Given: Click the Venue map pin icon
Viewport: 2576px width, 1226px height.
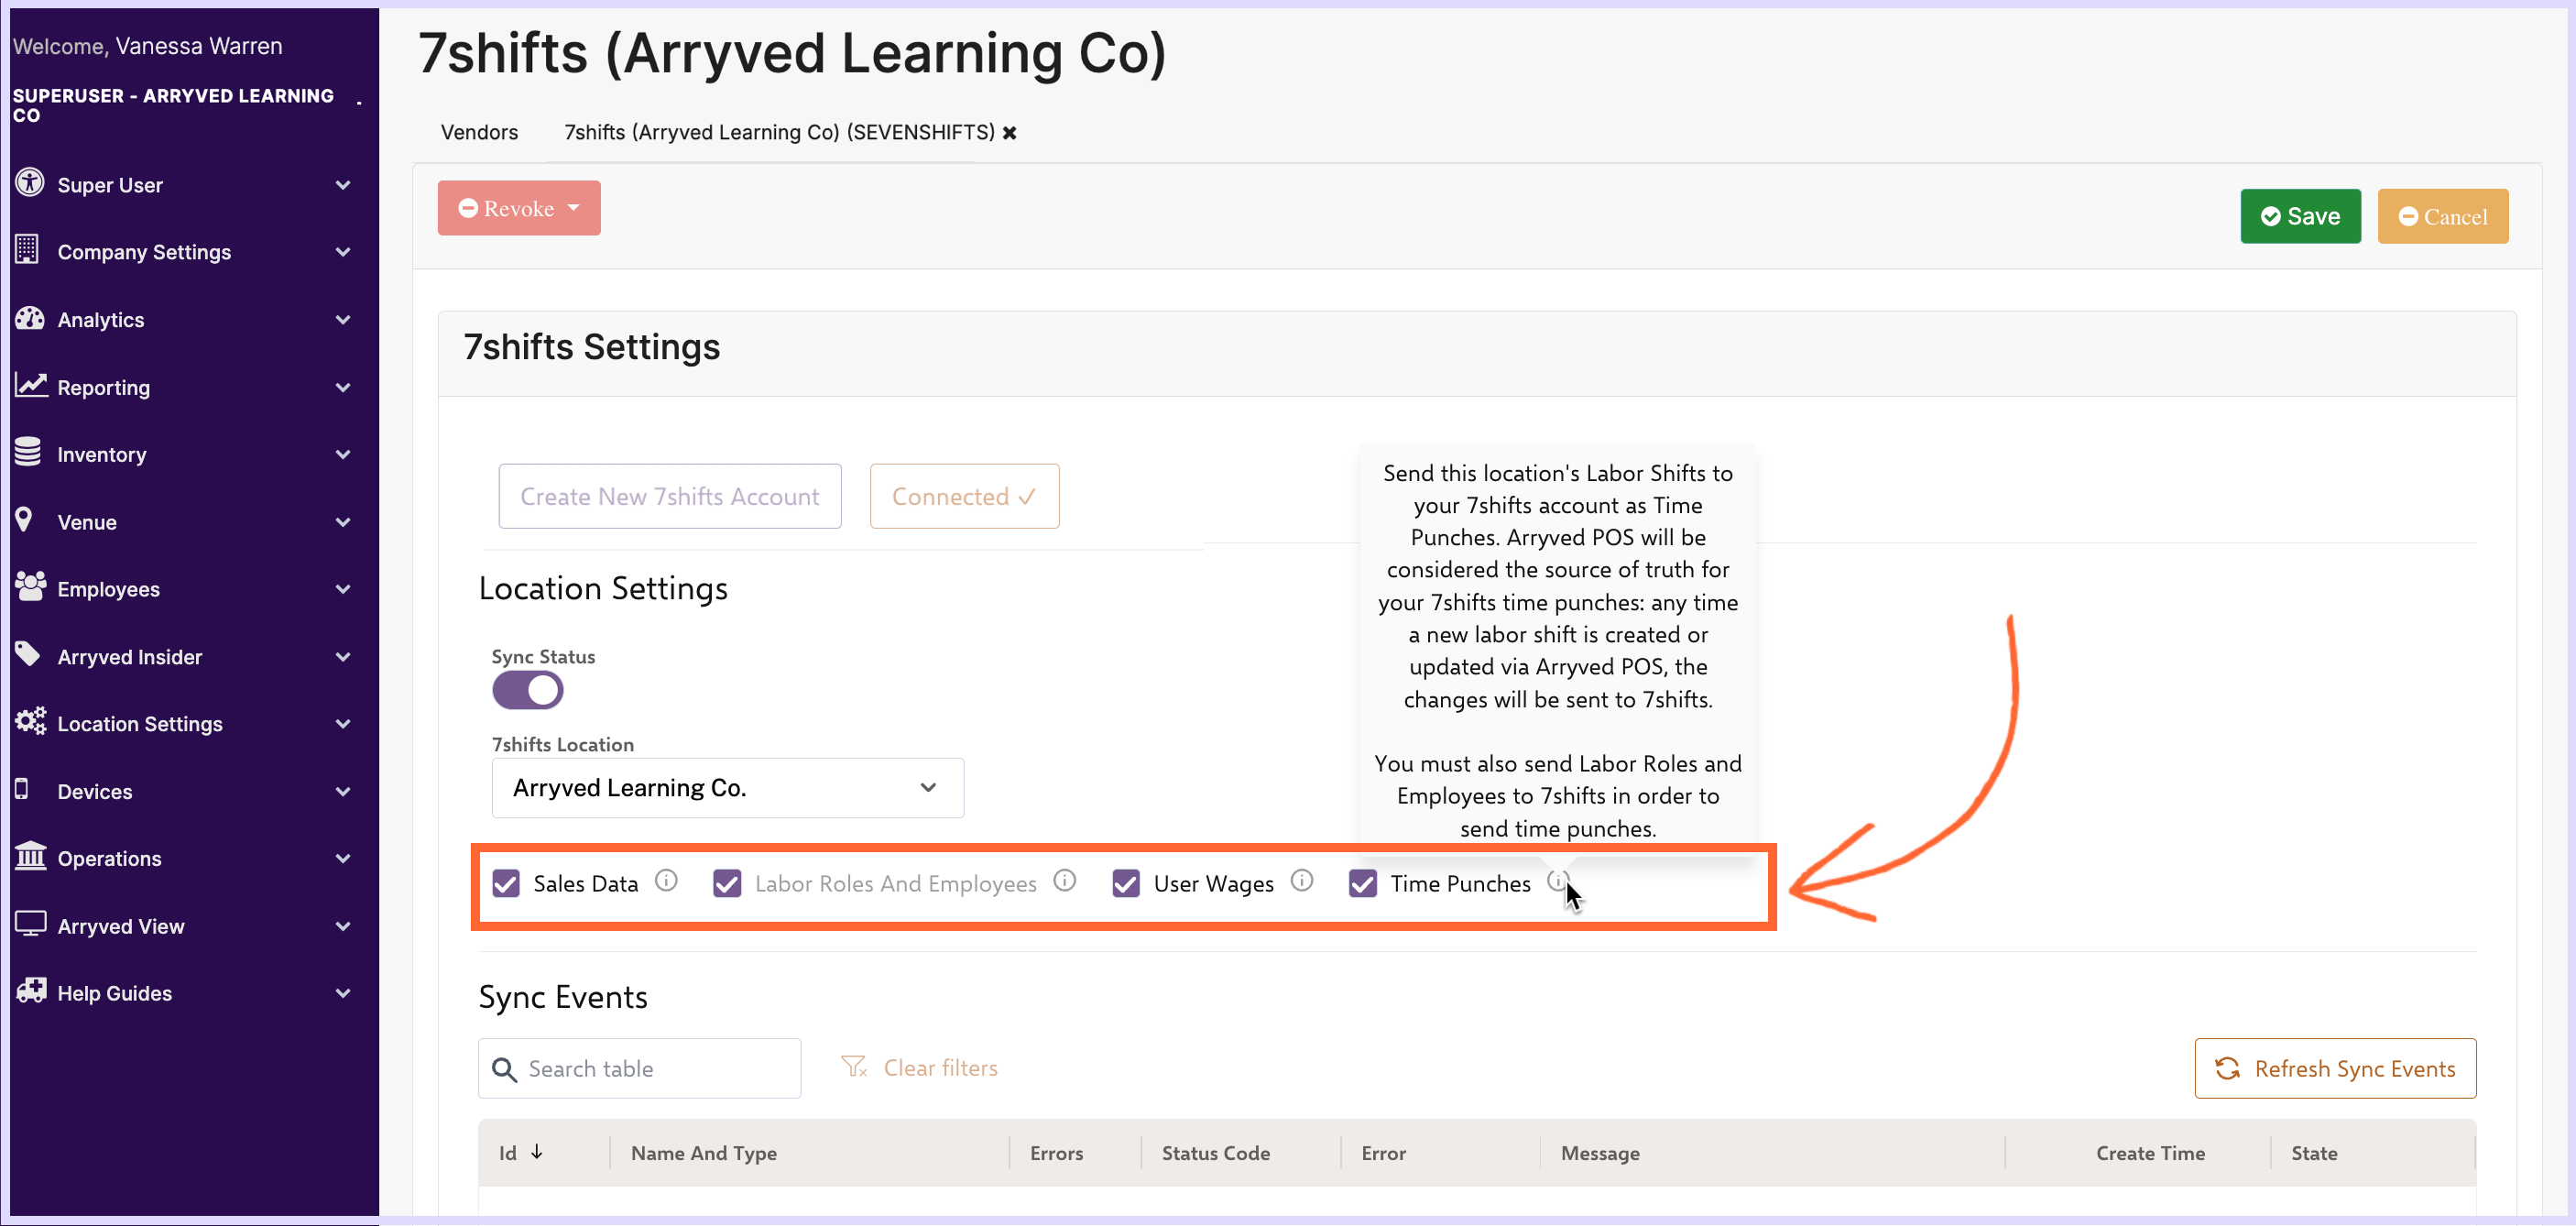Looking at the screenshot, I should tap(24, 520).
